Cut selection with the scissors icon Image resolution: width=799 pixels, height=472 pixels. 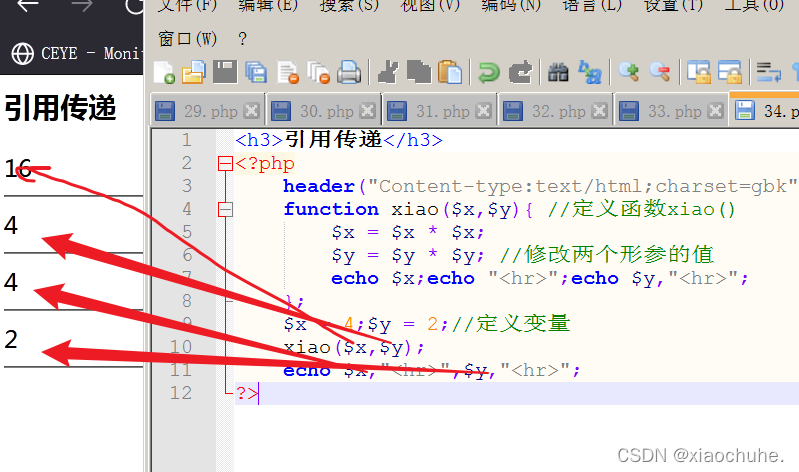coord(388,72)
